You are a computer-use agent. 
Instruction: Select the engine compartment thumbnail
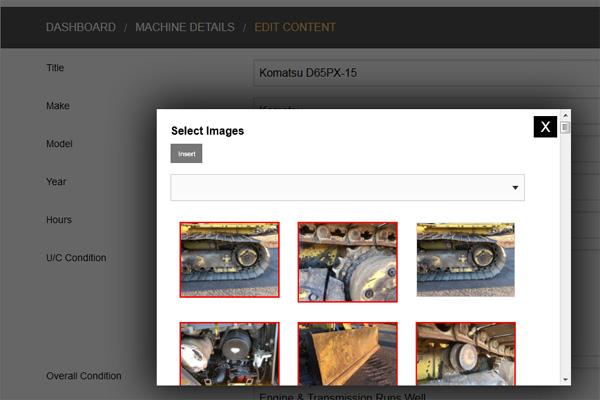[x=230, y=354]
